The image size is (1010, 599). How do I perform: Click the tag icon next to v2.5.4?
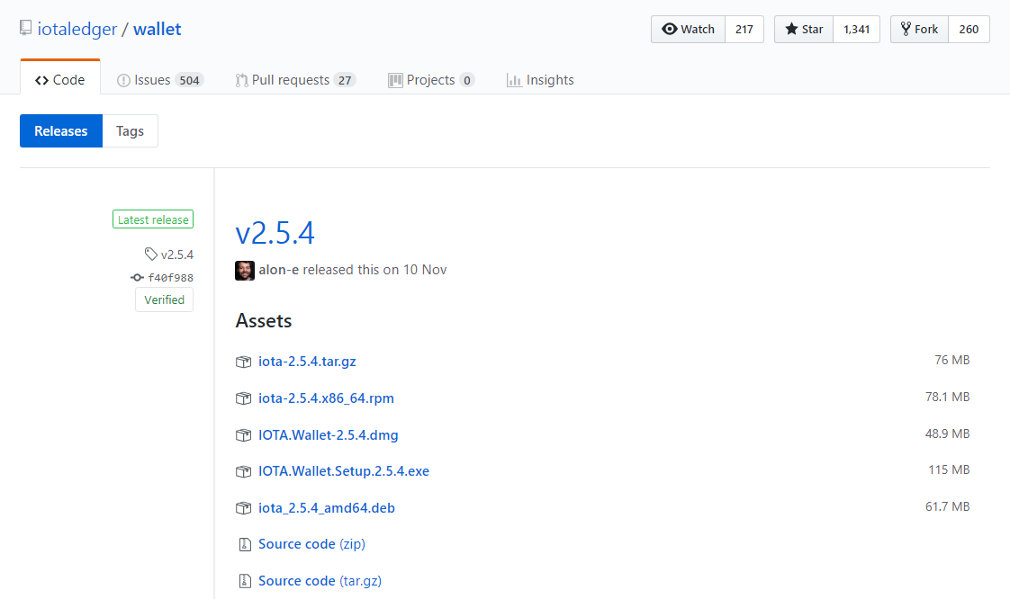pyautogui.click(x=151, y=254)
